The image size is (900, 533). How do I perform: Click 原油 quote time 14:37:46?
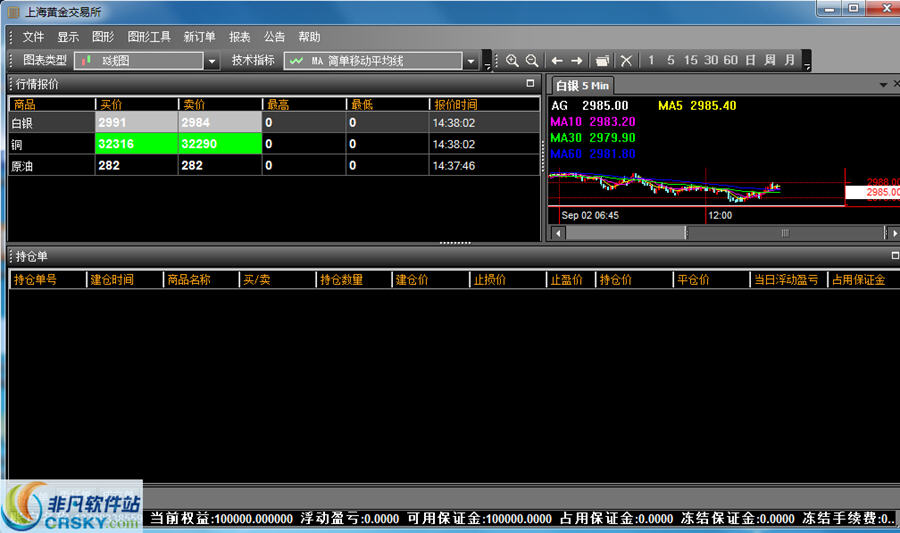click(454, 166)
